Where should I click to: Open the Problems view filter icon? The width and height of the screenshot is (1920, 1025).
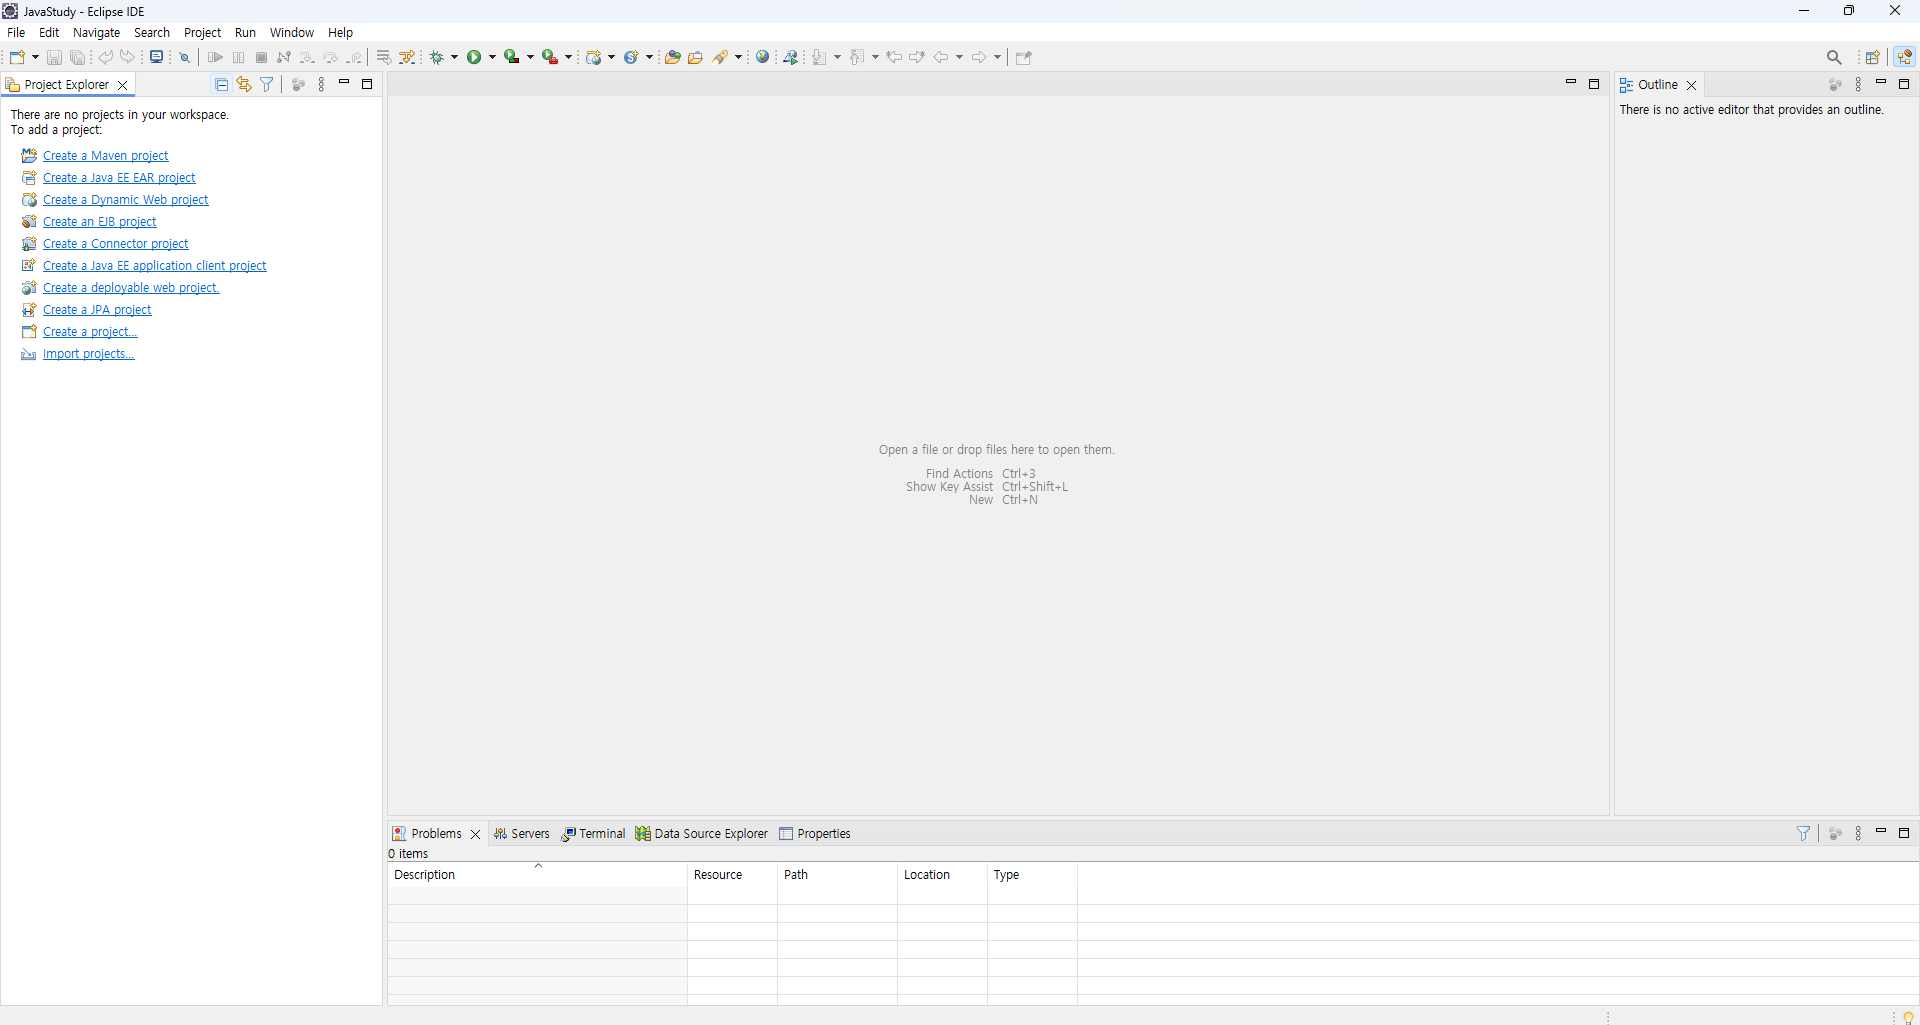1803,833
